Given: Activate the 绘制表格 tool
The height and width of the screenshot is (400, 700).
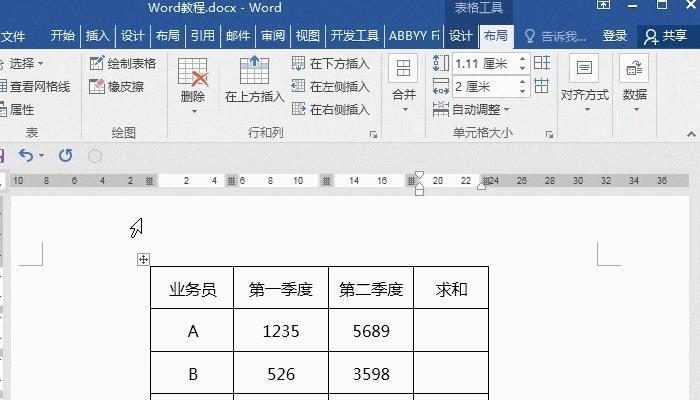Looking at the screenshot, I should click(x=123, y=63).
